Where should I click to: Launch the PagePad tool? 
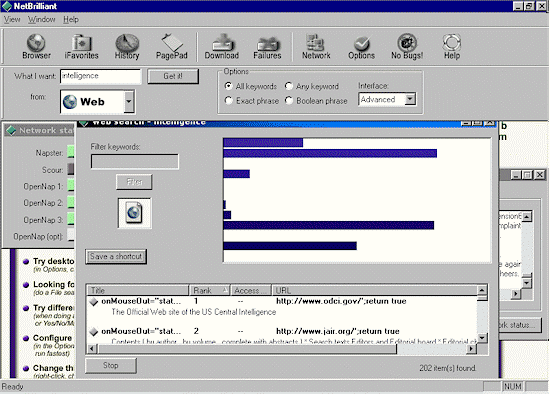(172, 47)
